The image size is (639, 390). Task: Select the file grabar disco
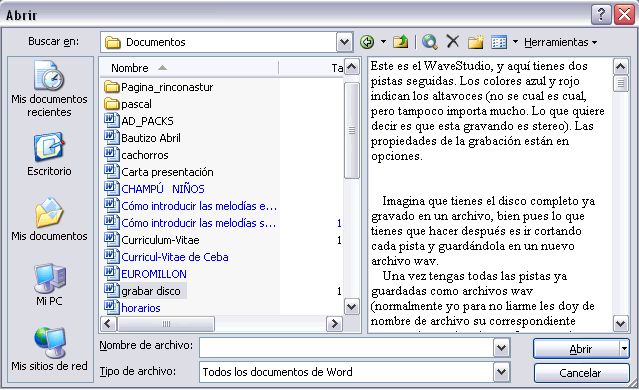(151, 291)
